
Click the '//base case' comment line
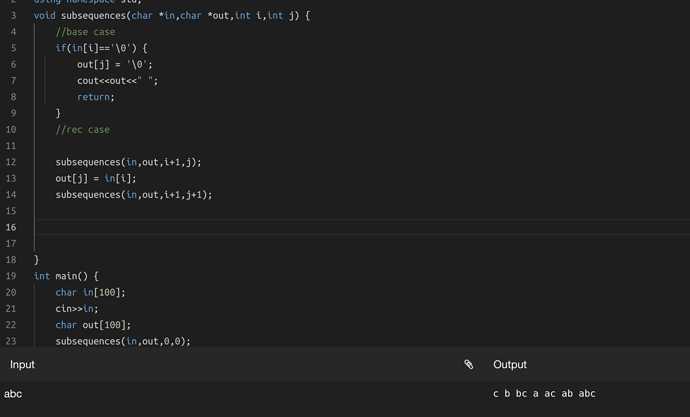click(85, 32)
